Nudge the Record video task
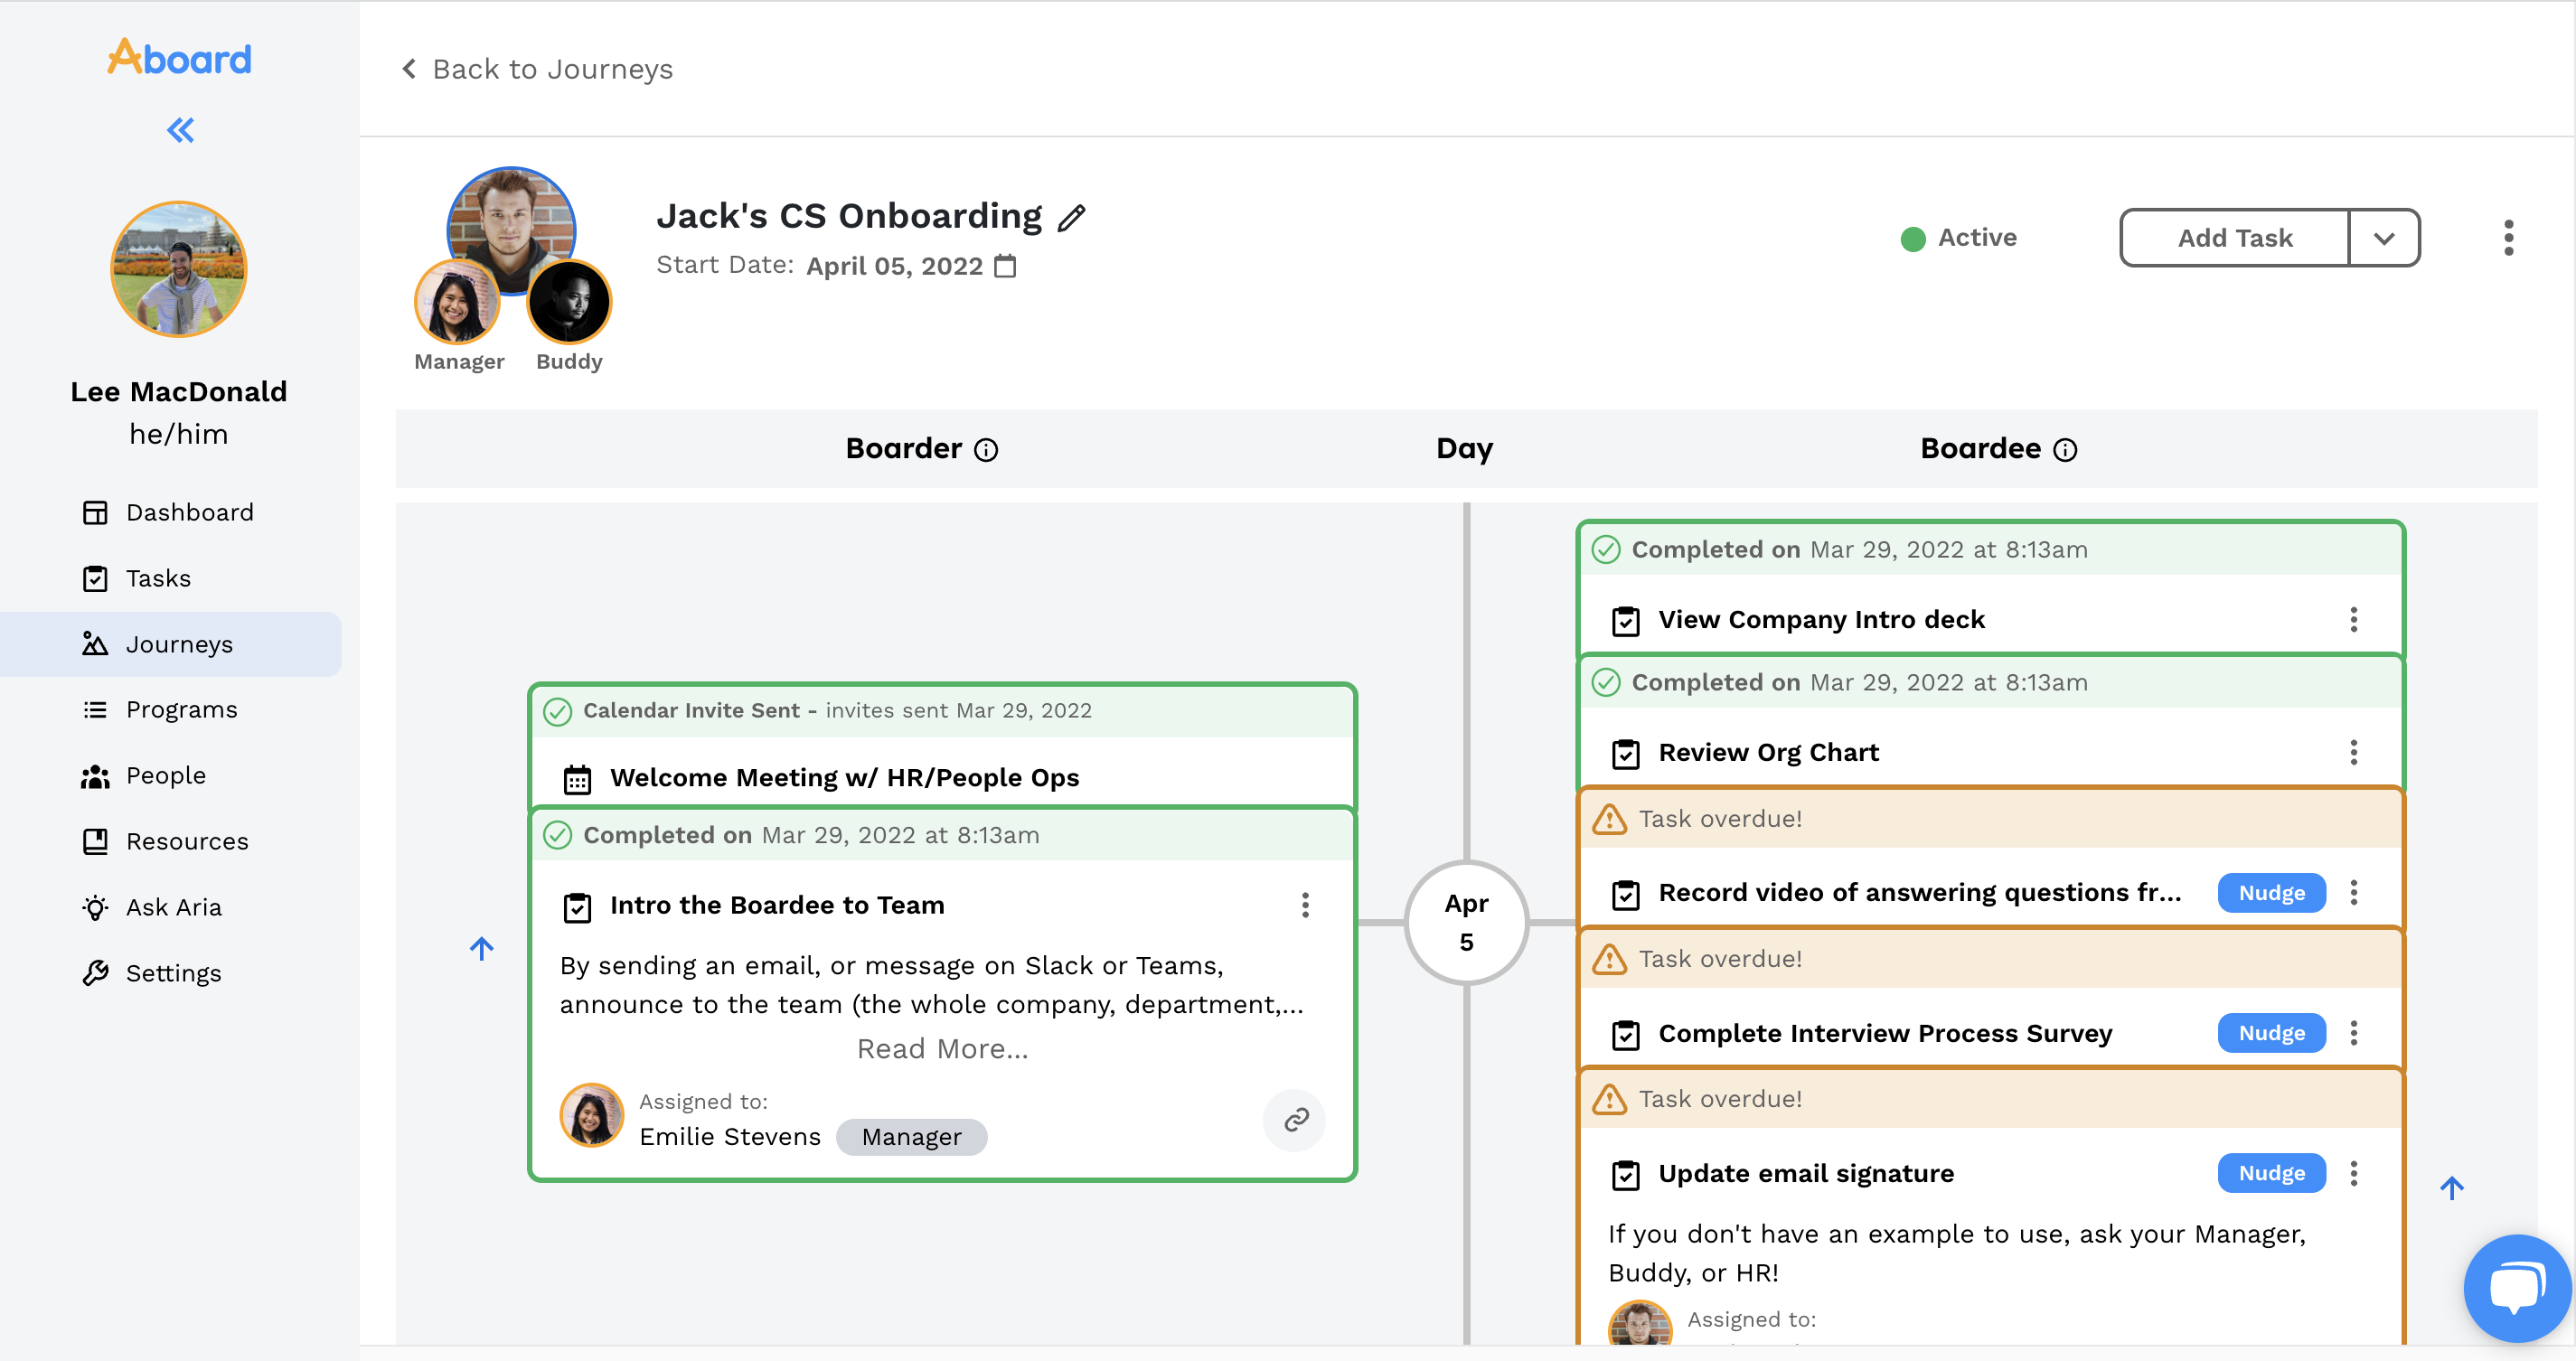The width and height of the screenshot is (2576, 1361). (x=2271, y=893)
